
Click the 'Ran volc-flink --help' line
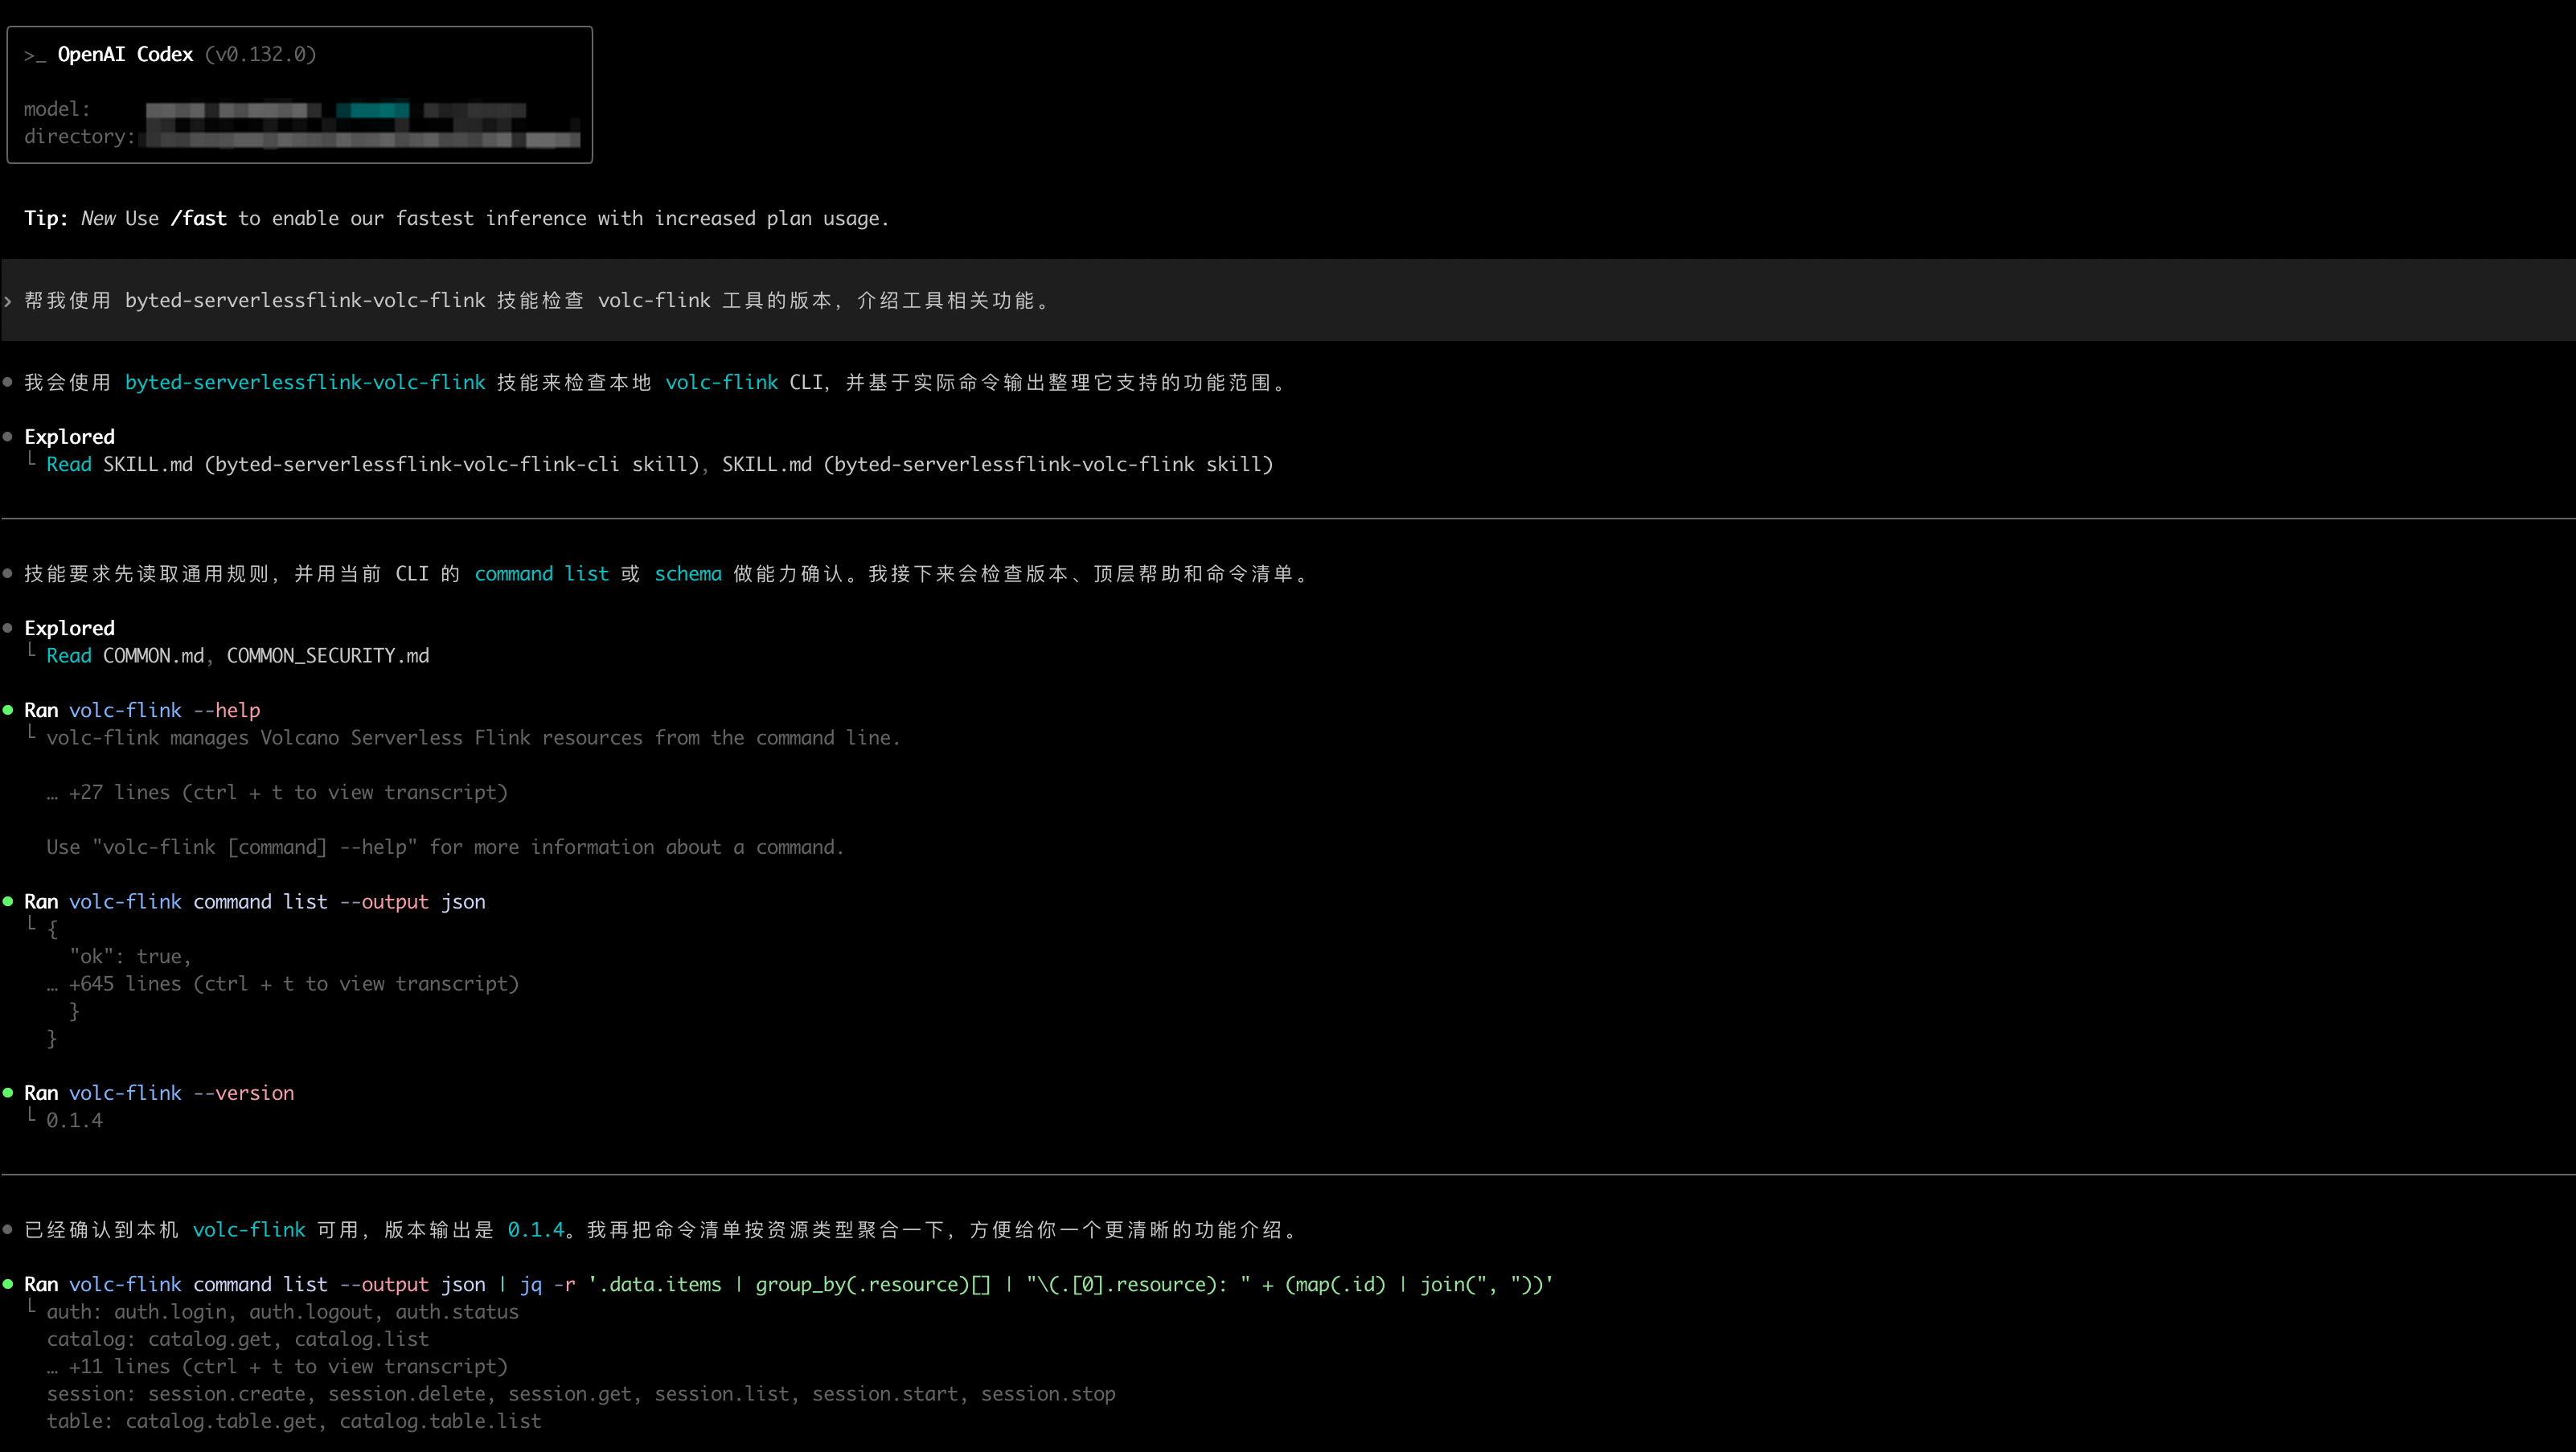click(x=142, y=710)
